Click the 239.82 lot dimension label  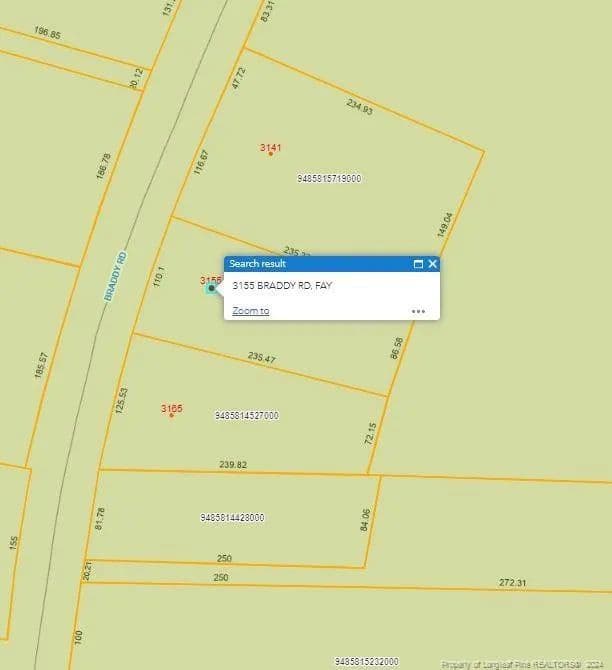pyautogui.click(x=233, y=465)
